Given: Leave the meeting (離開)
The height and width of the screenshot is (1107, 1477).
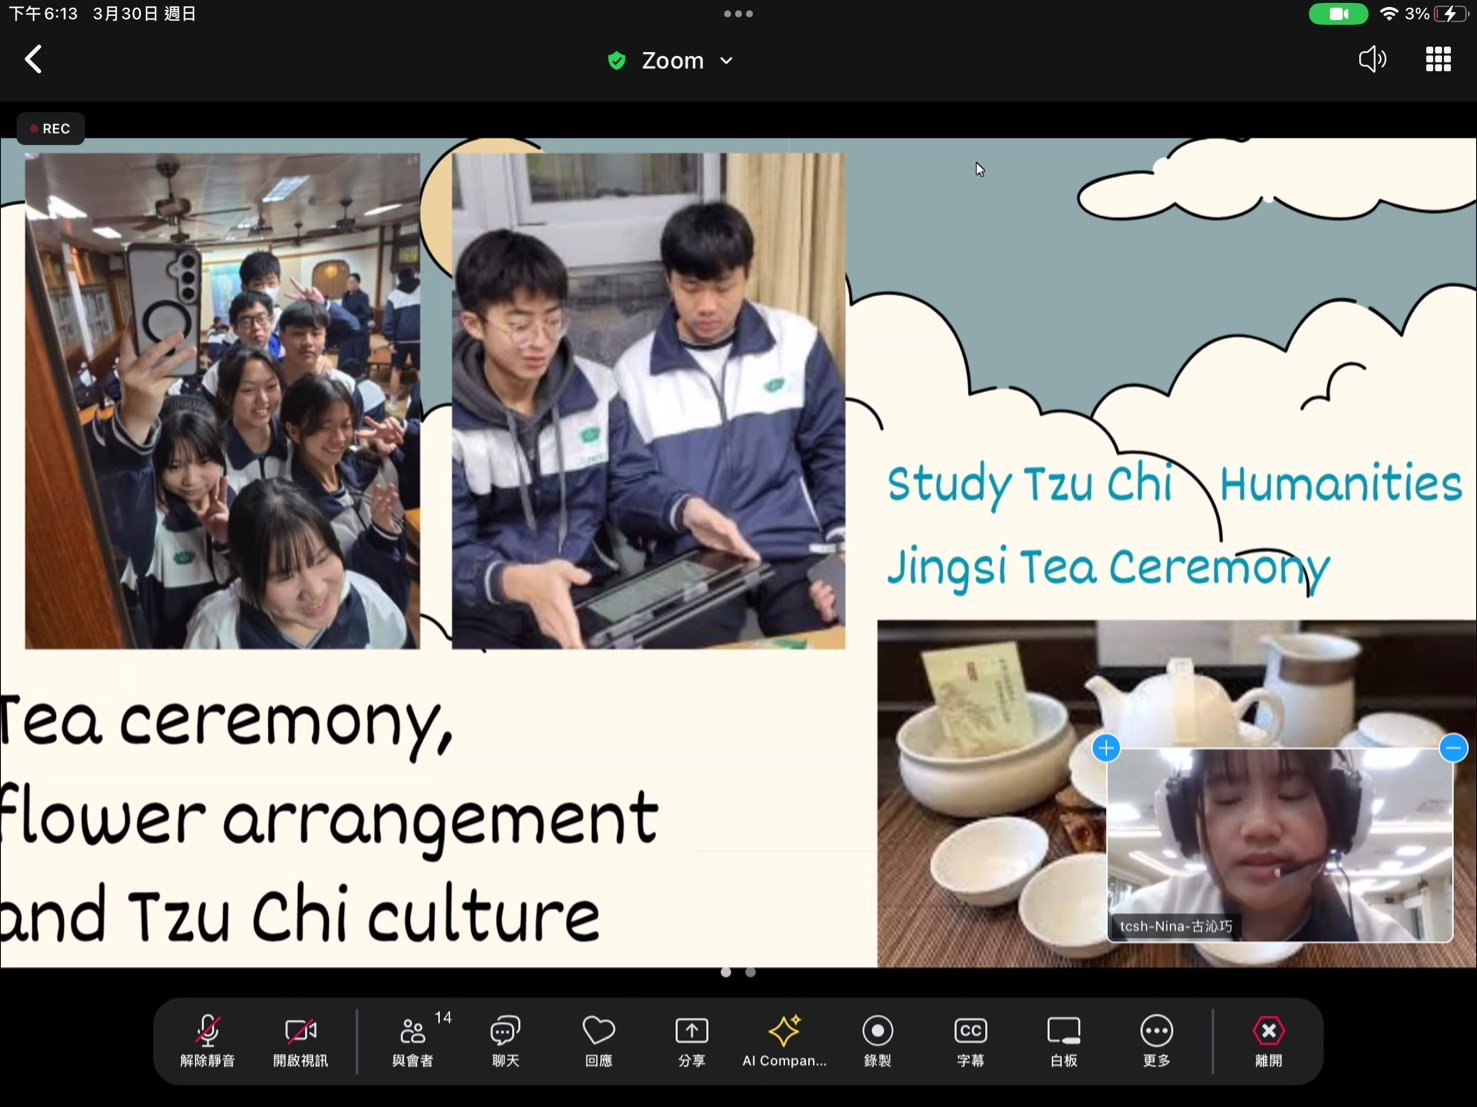Looking at the screenshot, I should click(x=1268, y=1040).
